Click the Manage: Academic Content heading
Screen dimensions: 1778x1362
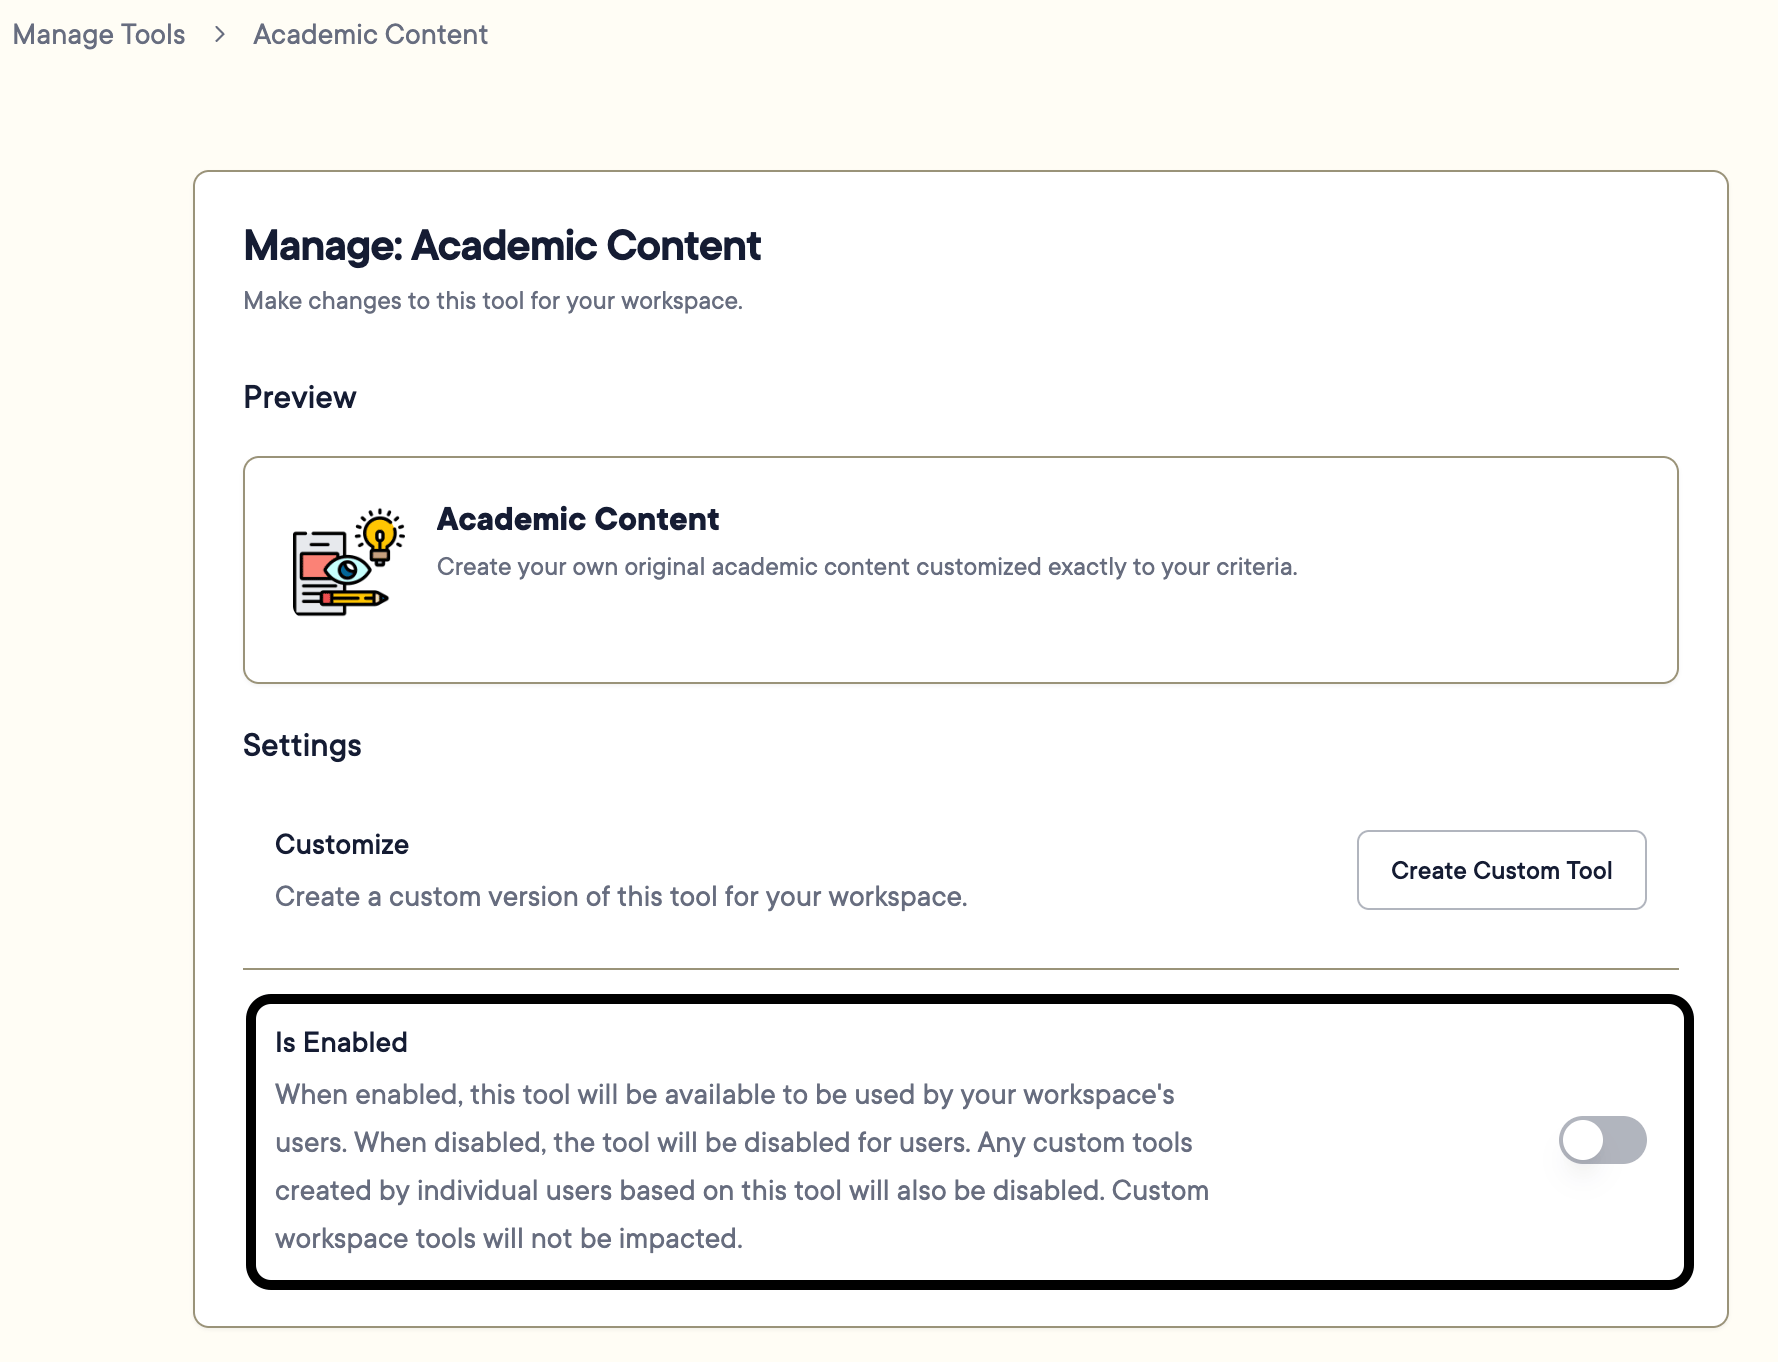click(502, 246)
